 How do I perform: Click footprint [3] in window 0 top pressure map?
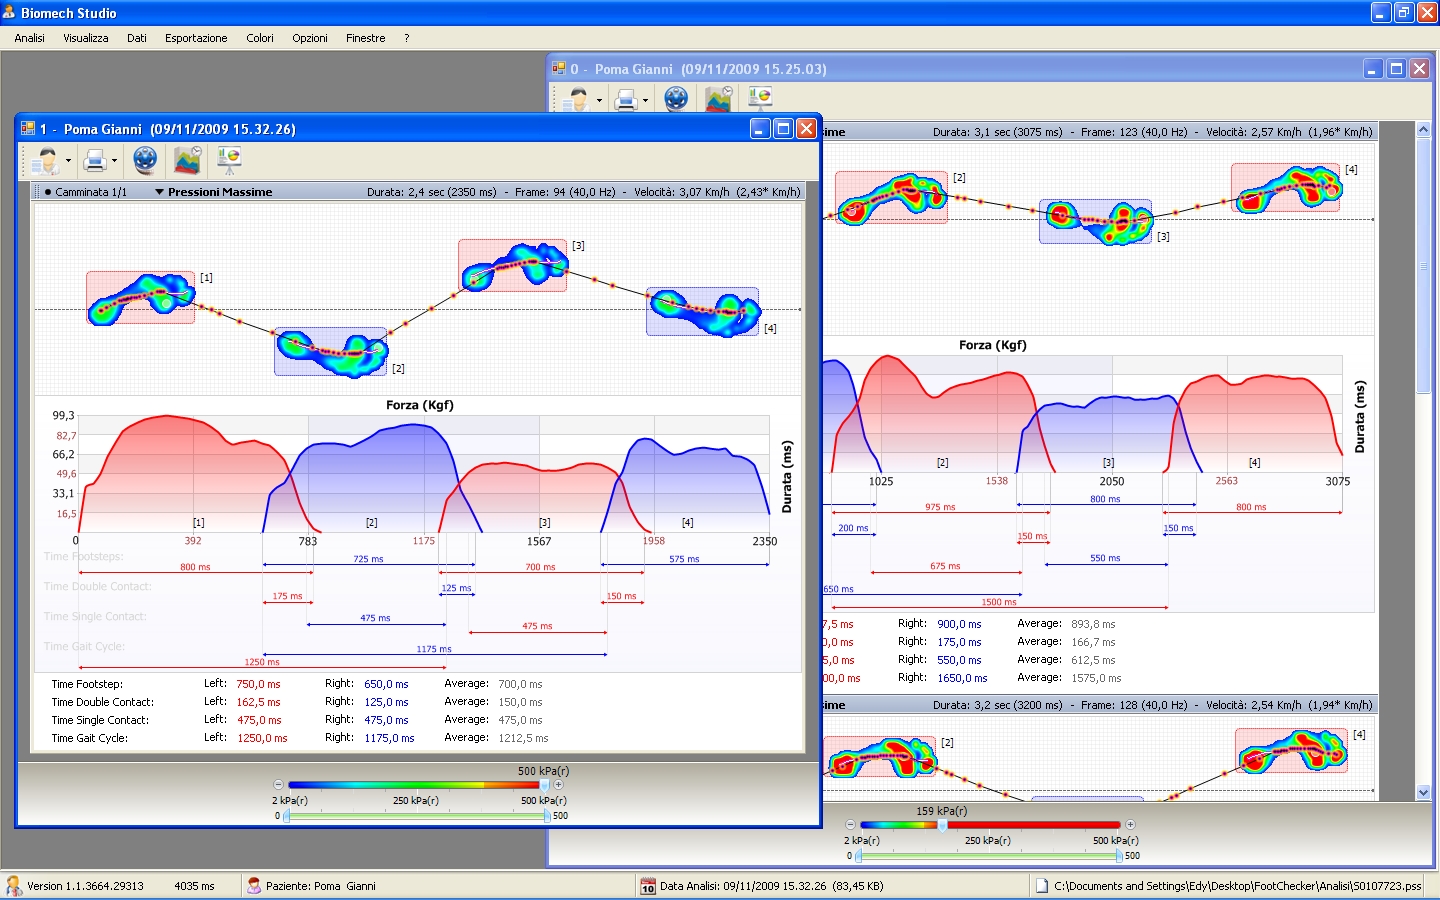coord(1096,221)
